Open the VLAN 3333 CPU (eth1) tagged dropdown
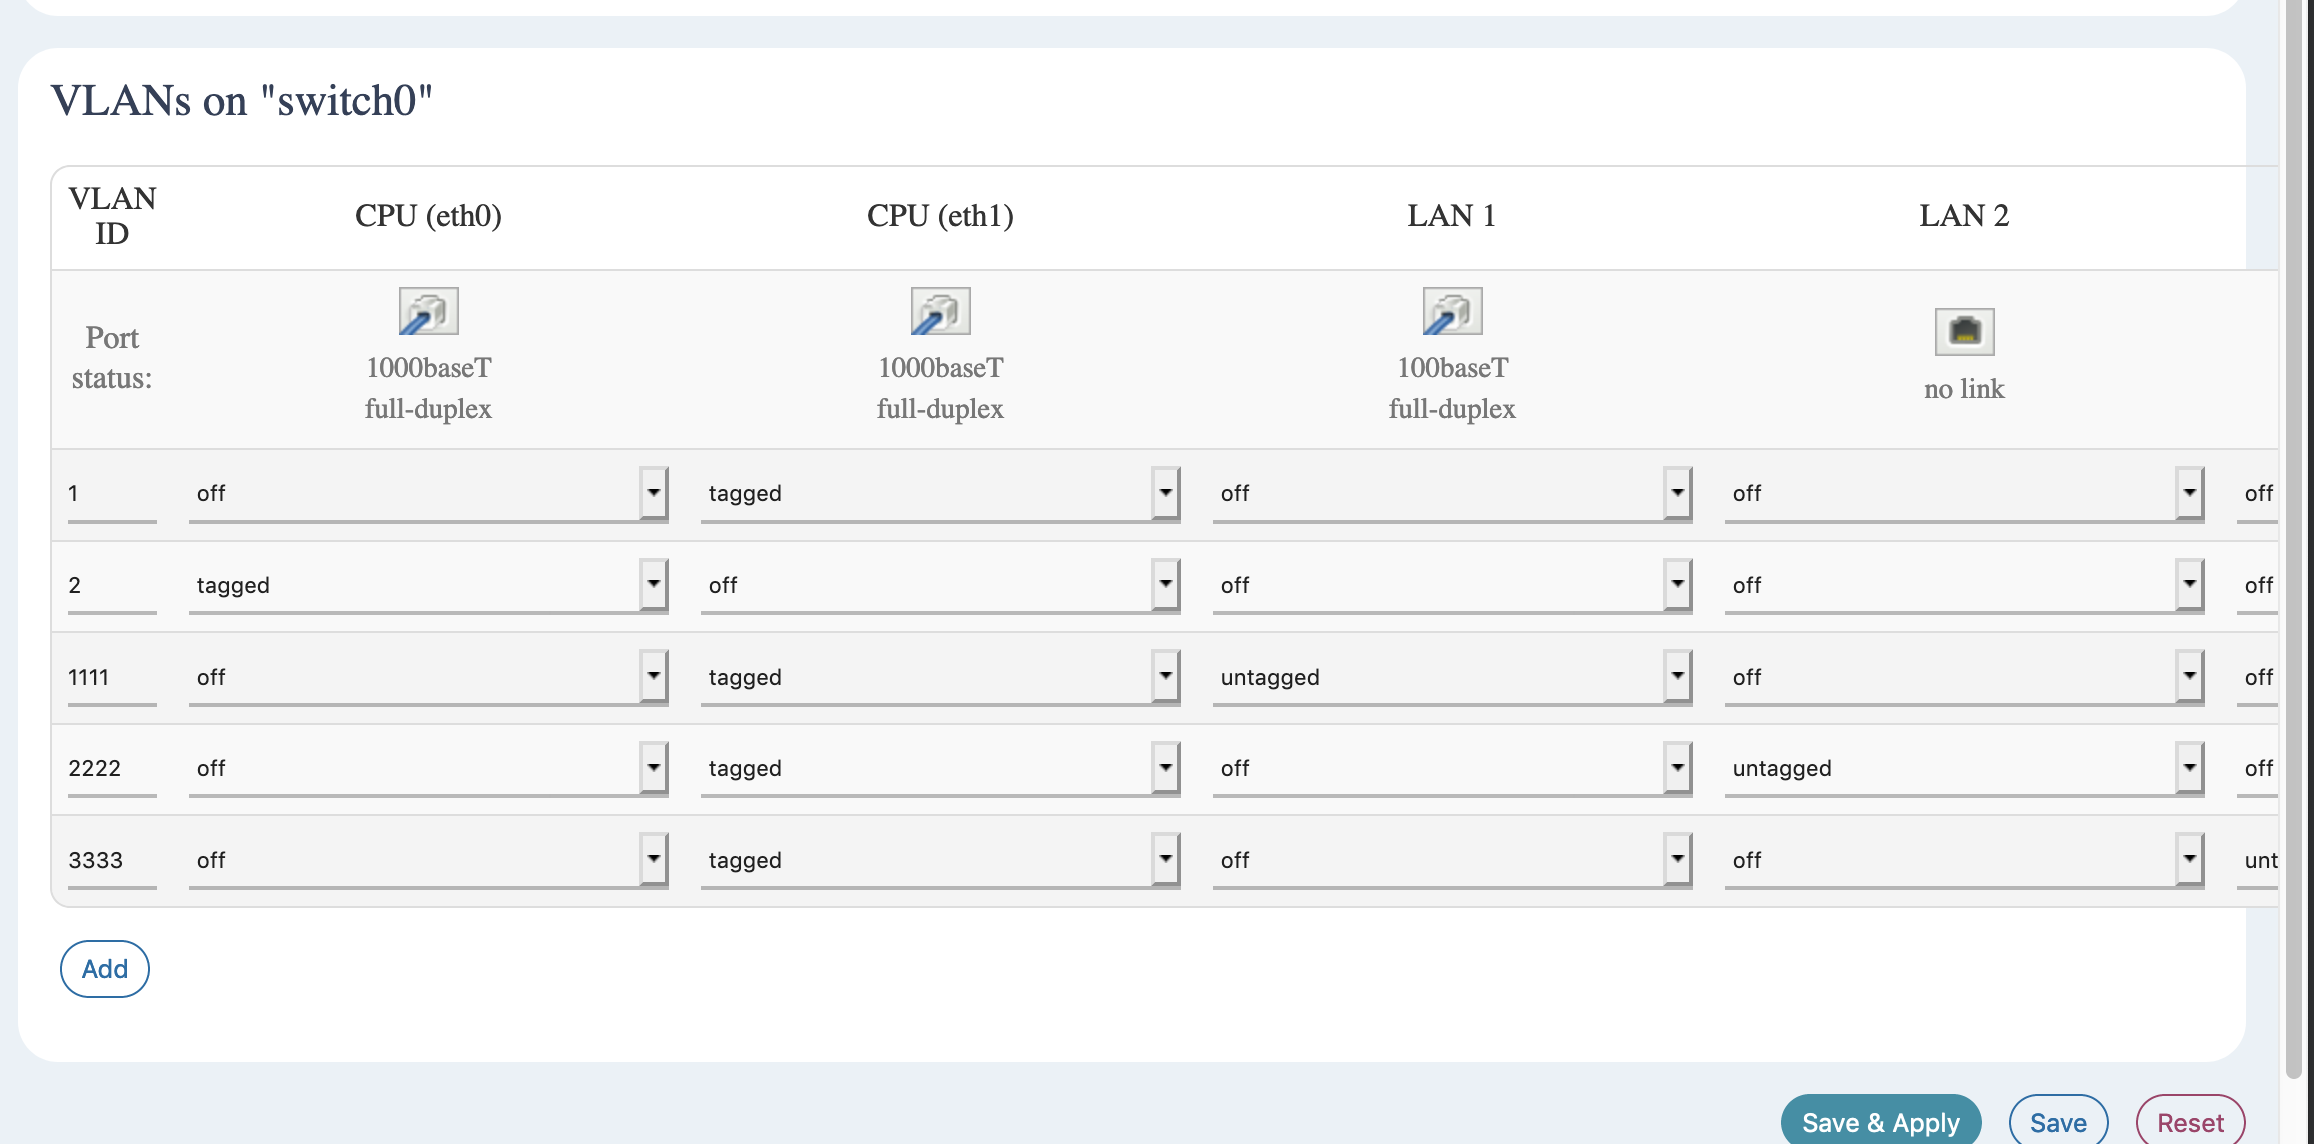This screenshot has width=2314, height=1144. [x=940, y=859]
